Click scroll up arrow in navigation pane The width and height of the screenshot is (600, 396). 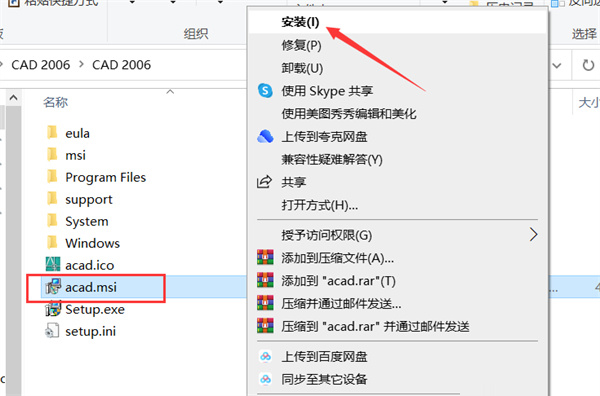13,98
